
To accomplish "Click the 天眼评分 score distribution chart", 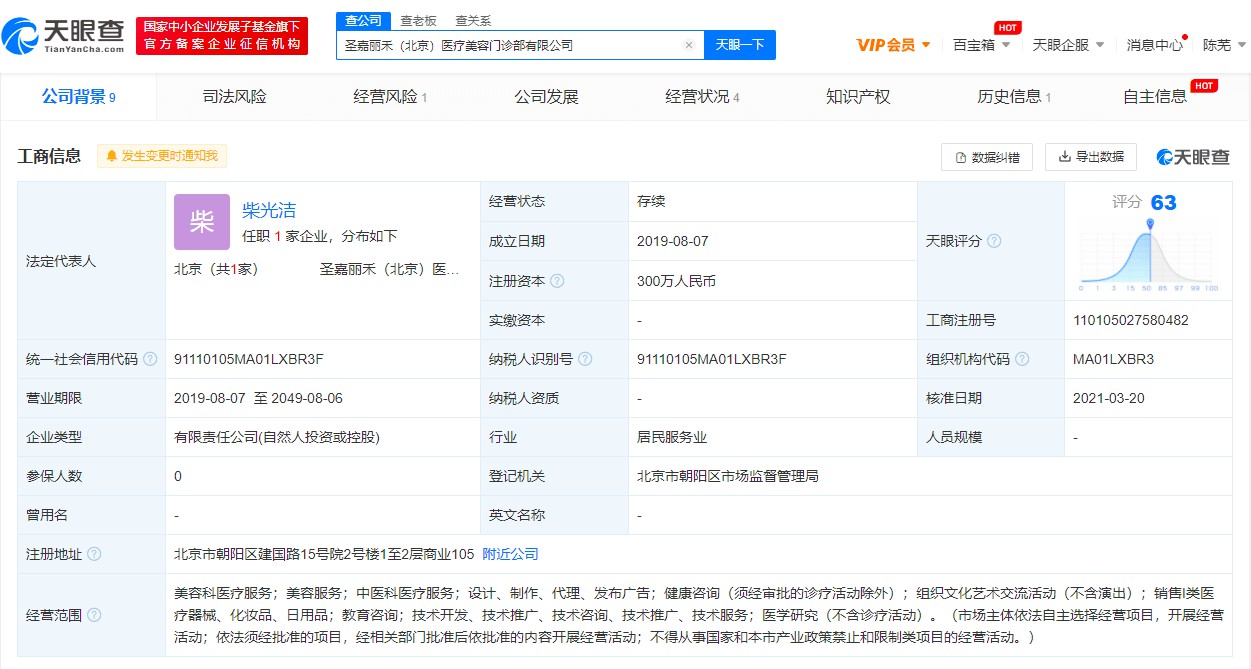I will click(1148, 255).
